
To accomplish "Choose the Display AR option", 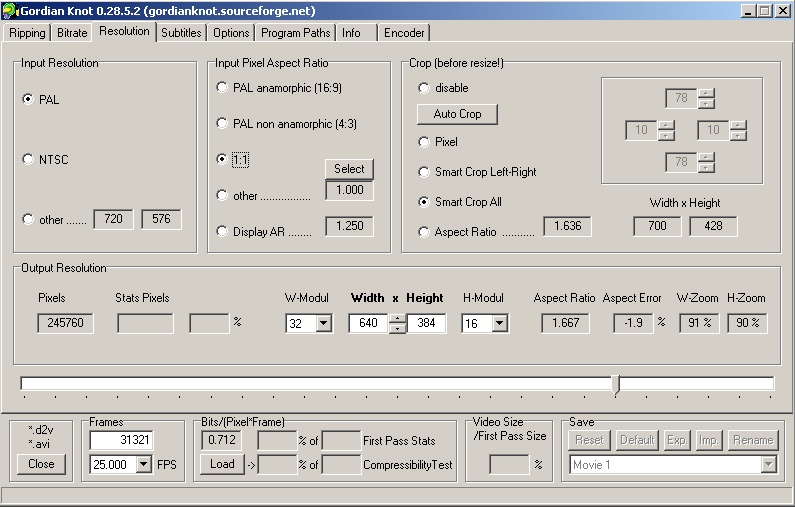I will coord(222,231).
